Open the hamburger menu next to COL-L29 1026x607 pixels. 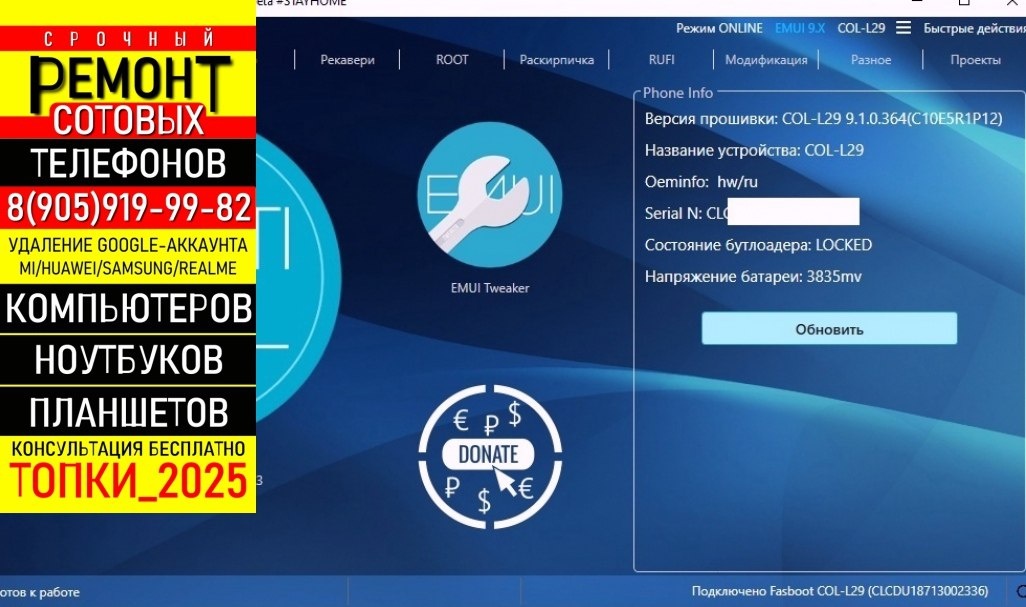[x=903, y=28]
